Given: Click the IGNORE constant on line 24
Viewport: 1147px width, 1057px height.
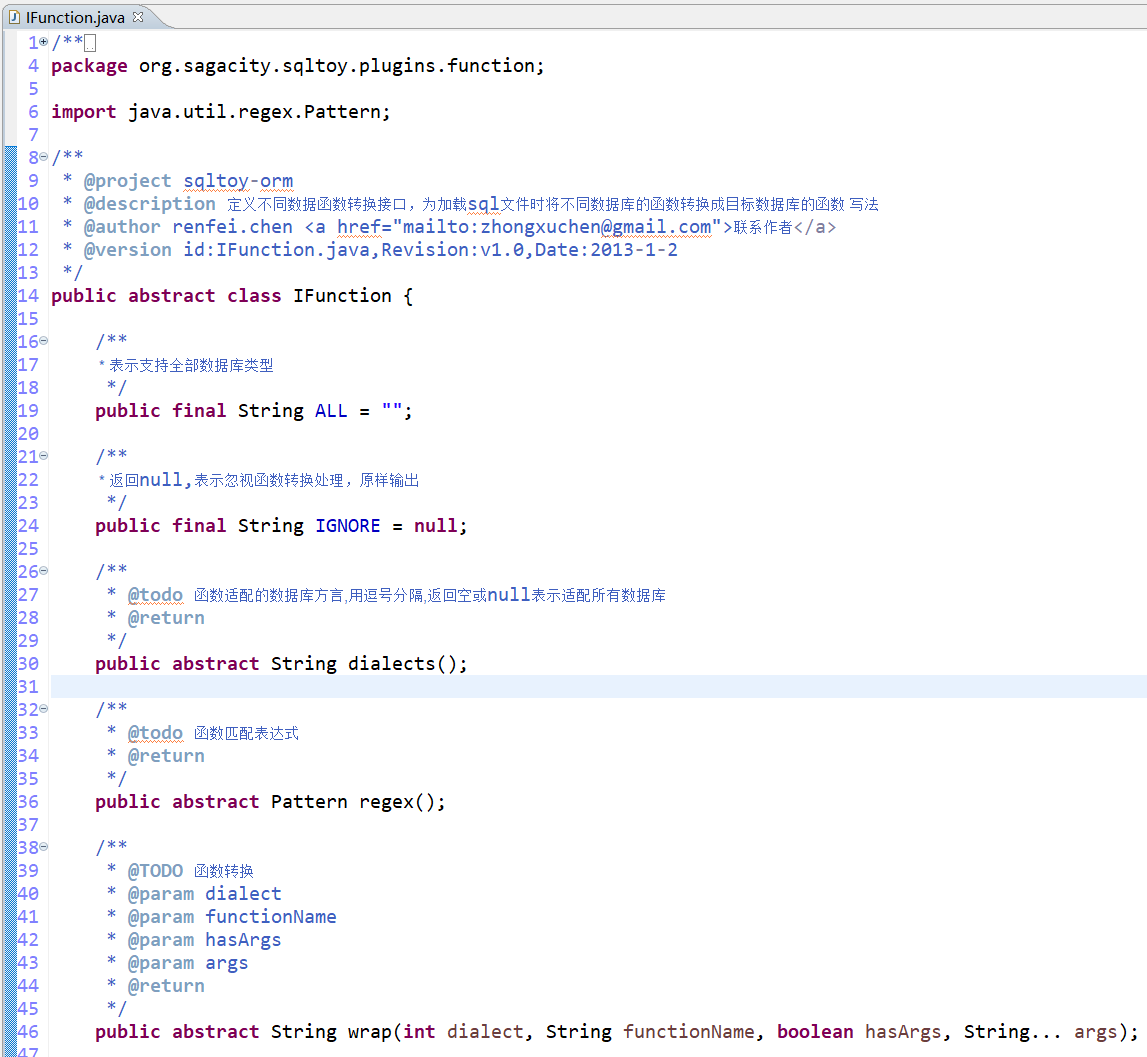Looking at the screenshot, I should [347, 526].
